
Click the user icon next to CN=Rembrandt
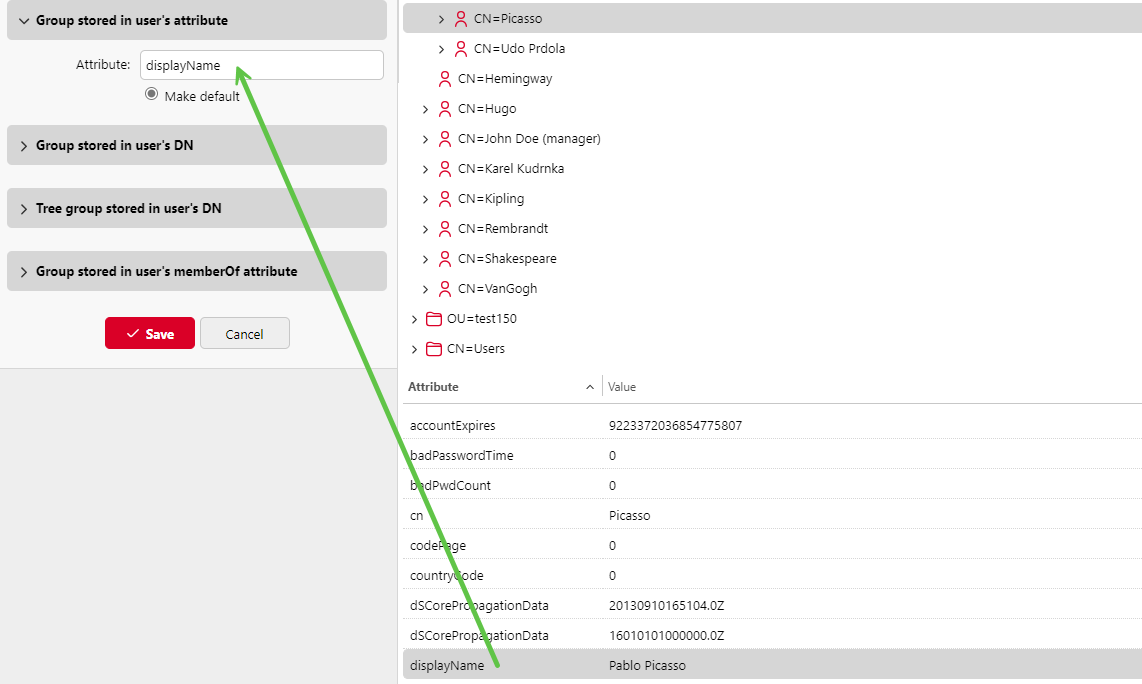pos(445,229)
